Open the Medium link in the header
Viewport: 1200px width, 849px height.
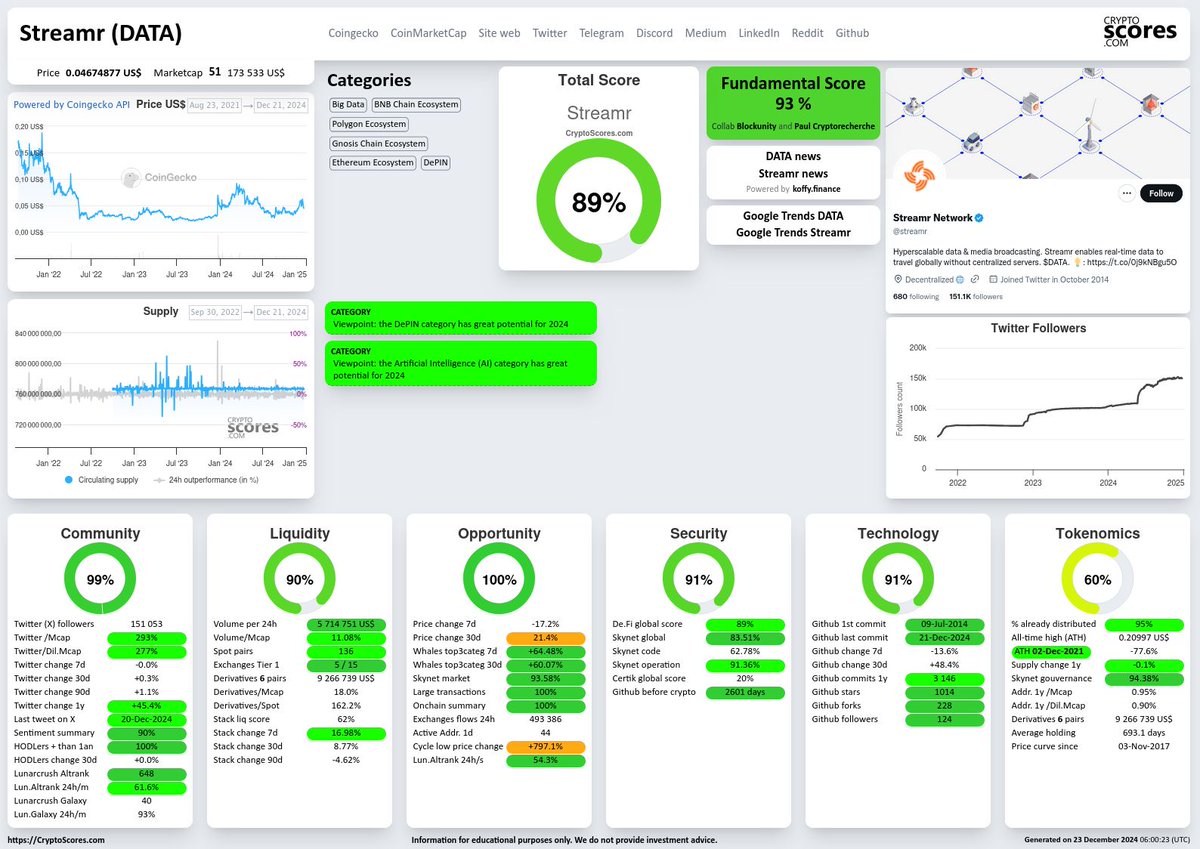click(705, 33)
